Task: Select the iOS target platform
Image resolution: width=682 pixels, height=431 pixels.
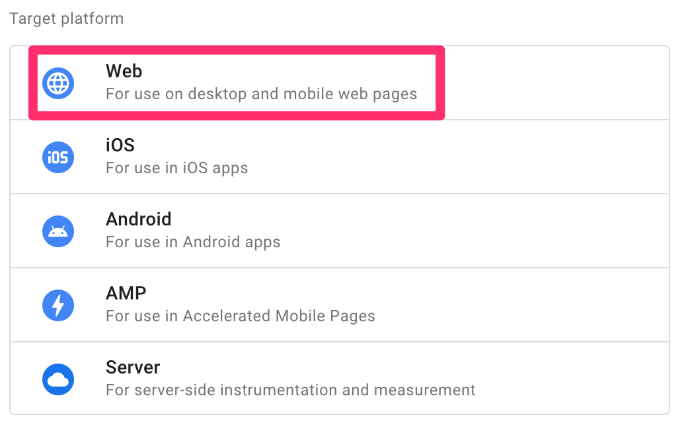Action: (340, 157)
